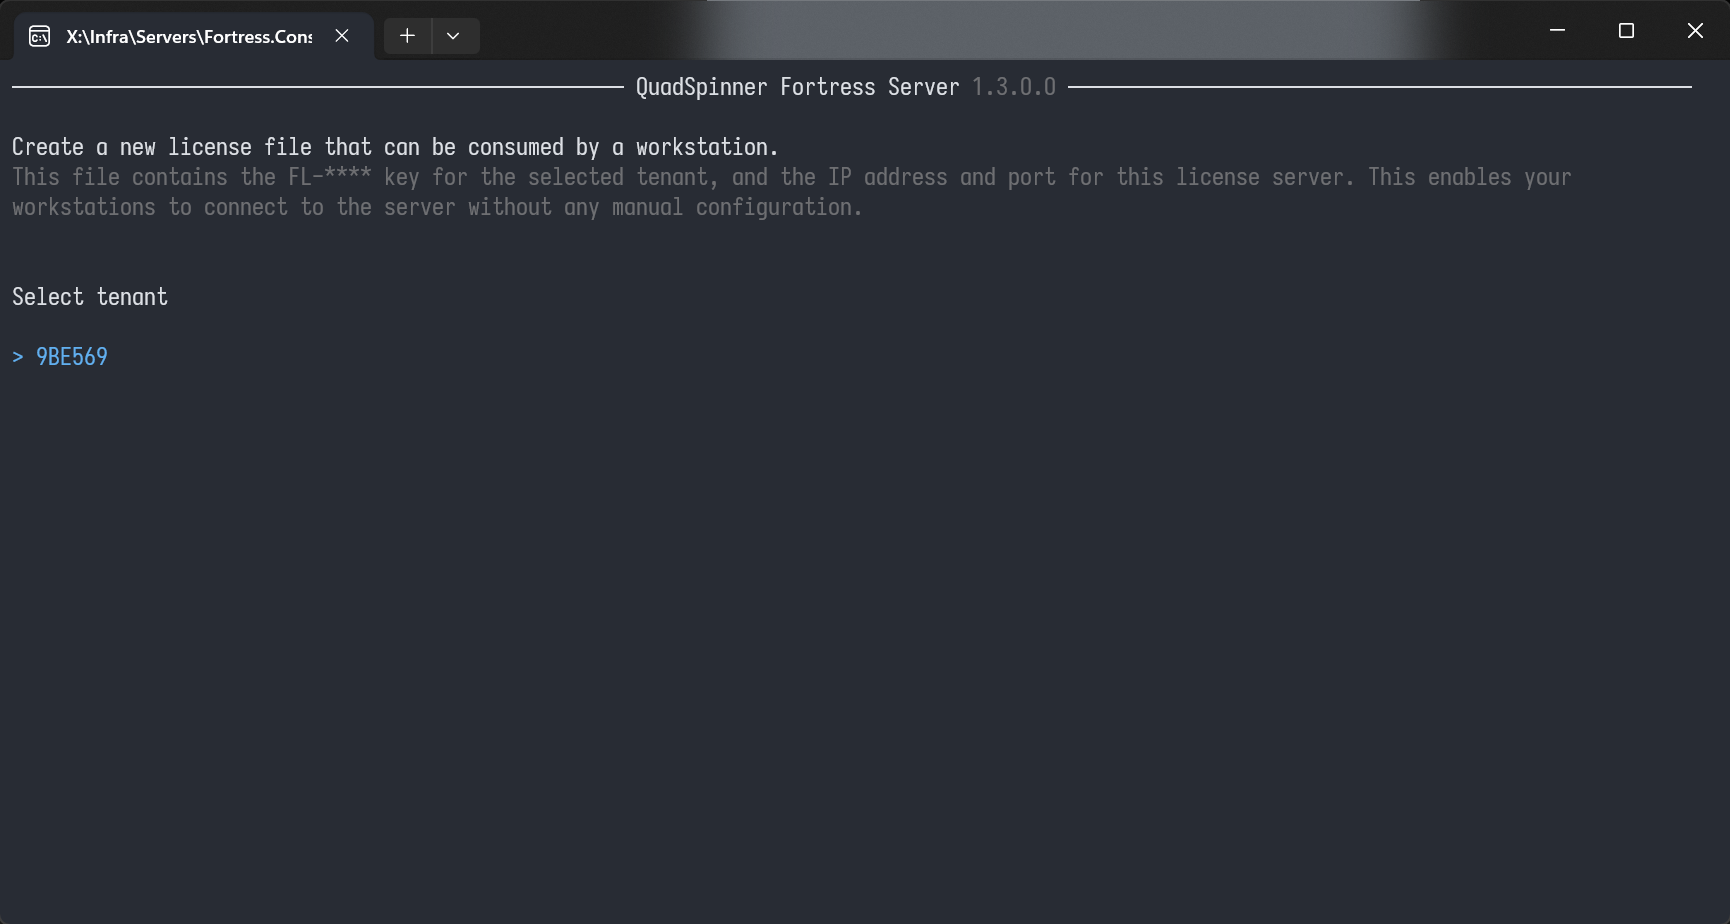Click the Select tenant prompt label
This screenshot has height=924, width=1730.
pos(90,297)
